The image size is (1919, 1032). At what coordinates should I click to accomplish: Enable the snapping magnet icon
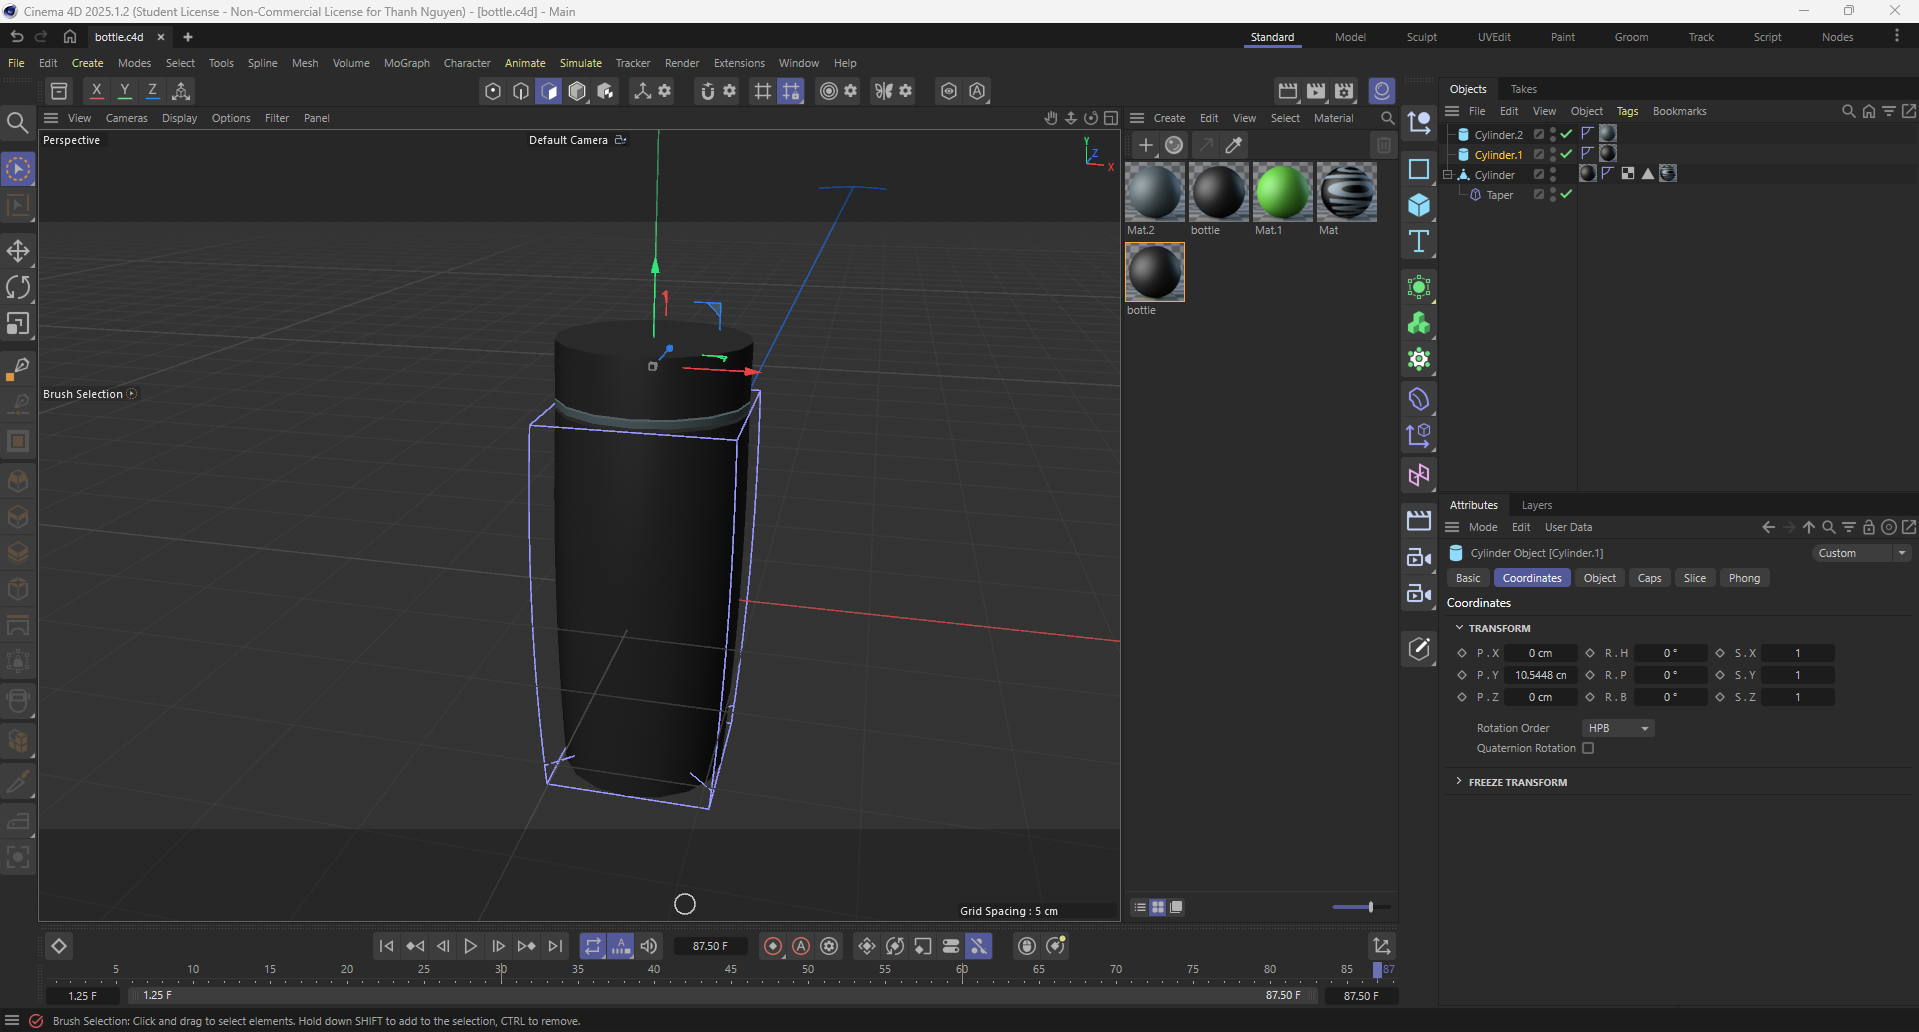(x=707, y=91)
